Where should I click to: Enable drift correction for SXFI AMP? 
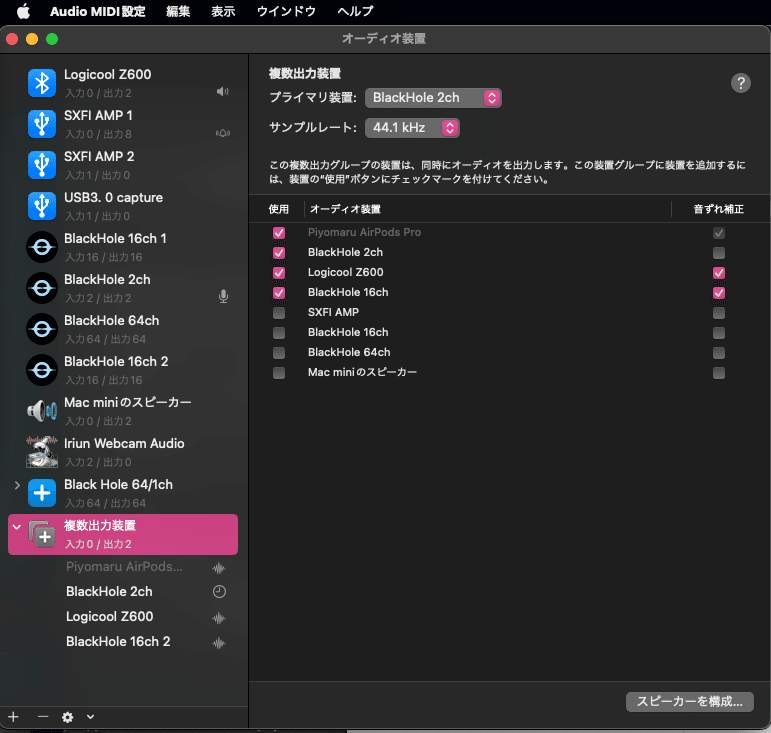point(719,313)
